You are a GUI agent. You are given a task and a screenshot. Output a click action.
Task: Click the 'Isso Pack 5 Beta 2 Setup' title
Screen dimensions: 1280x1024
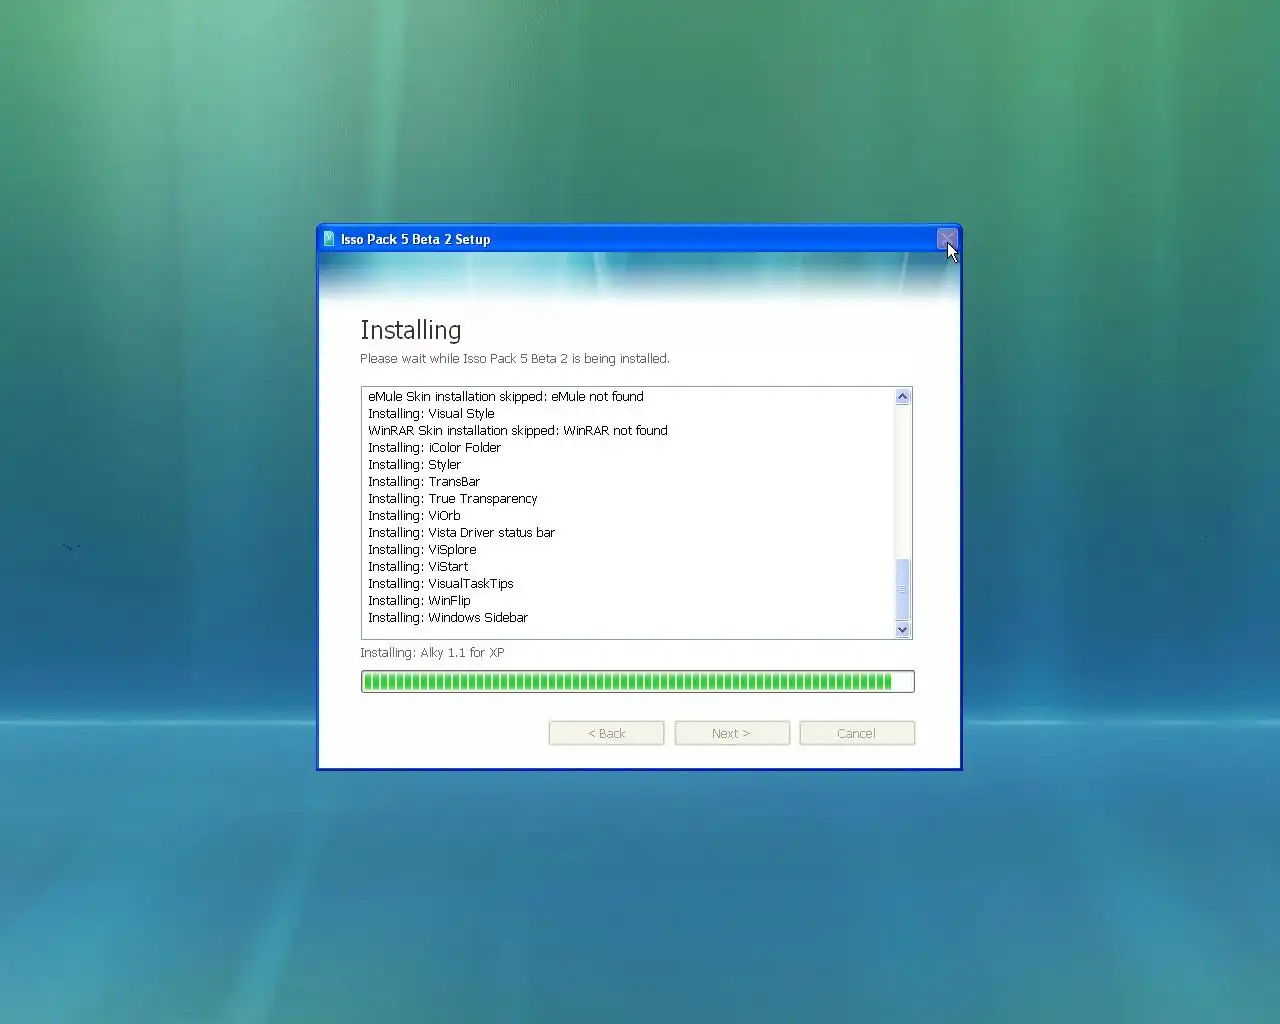[x=415, y=240]
